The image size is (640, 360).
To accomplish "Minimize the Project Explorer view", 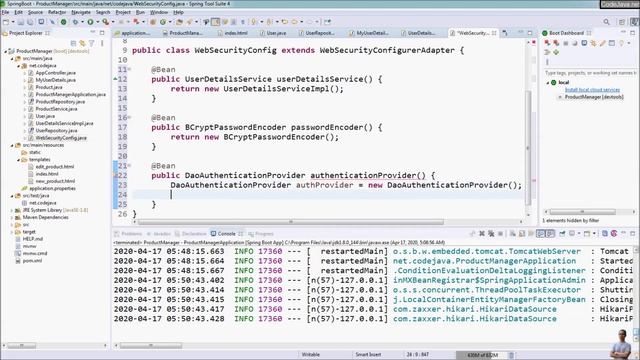I will tap(93, 33).
